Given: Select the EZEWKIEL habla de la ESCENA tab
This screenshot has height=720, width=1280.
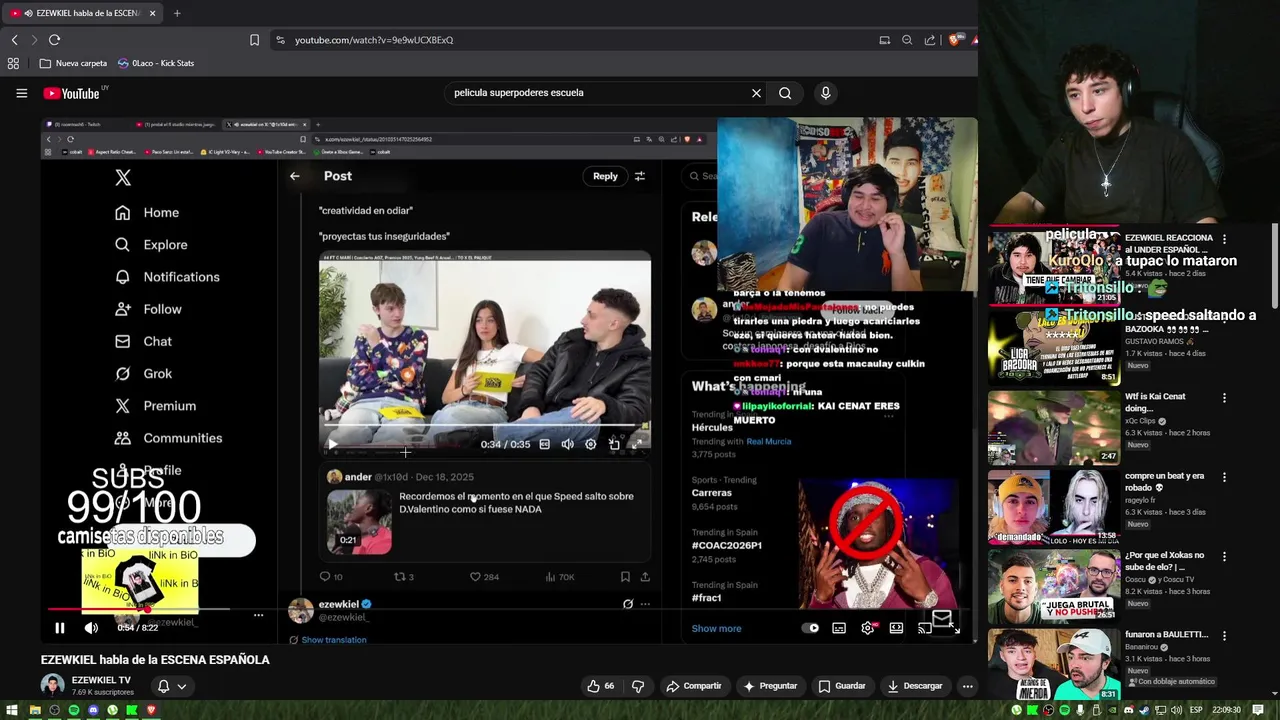Looking at the screenshot, I should point(83,13).
